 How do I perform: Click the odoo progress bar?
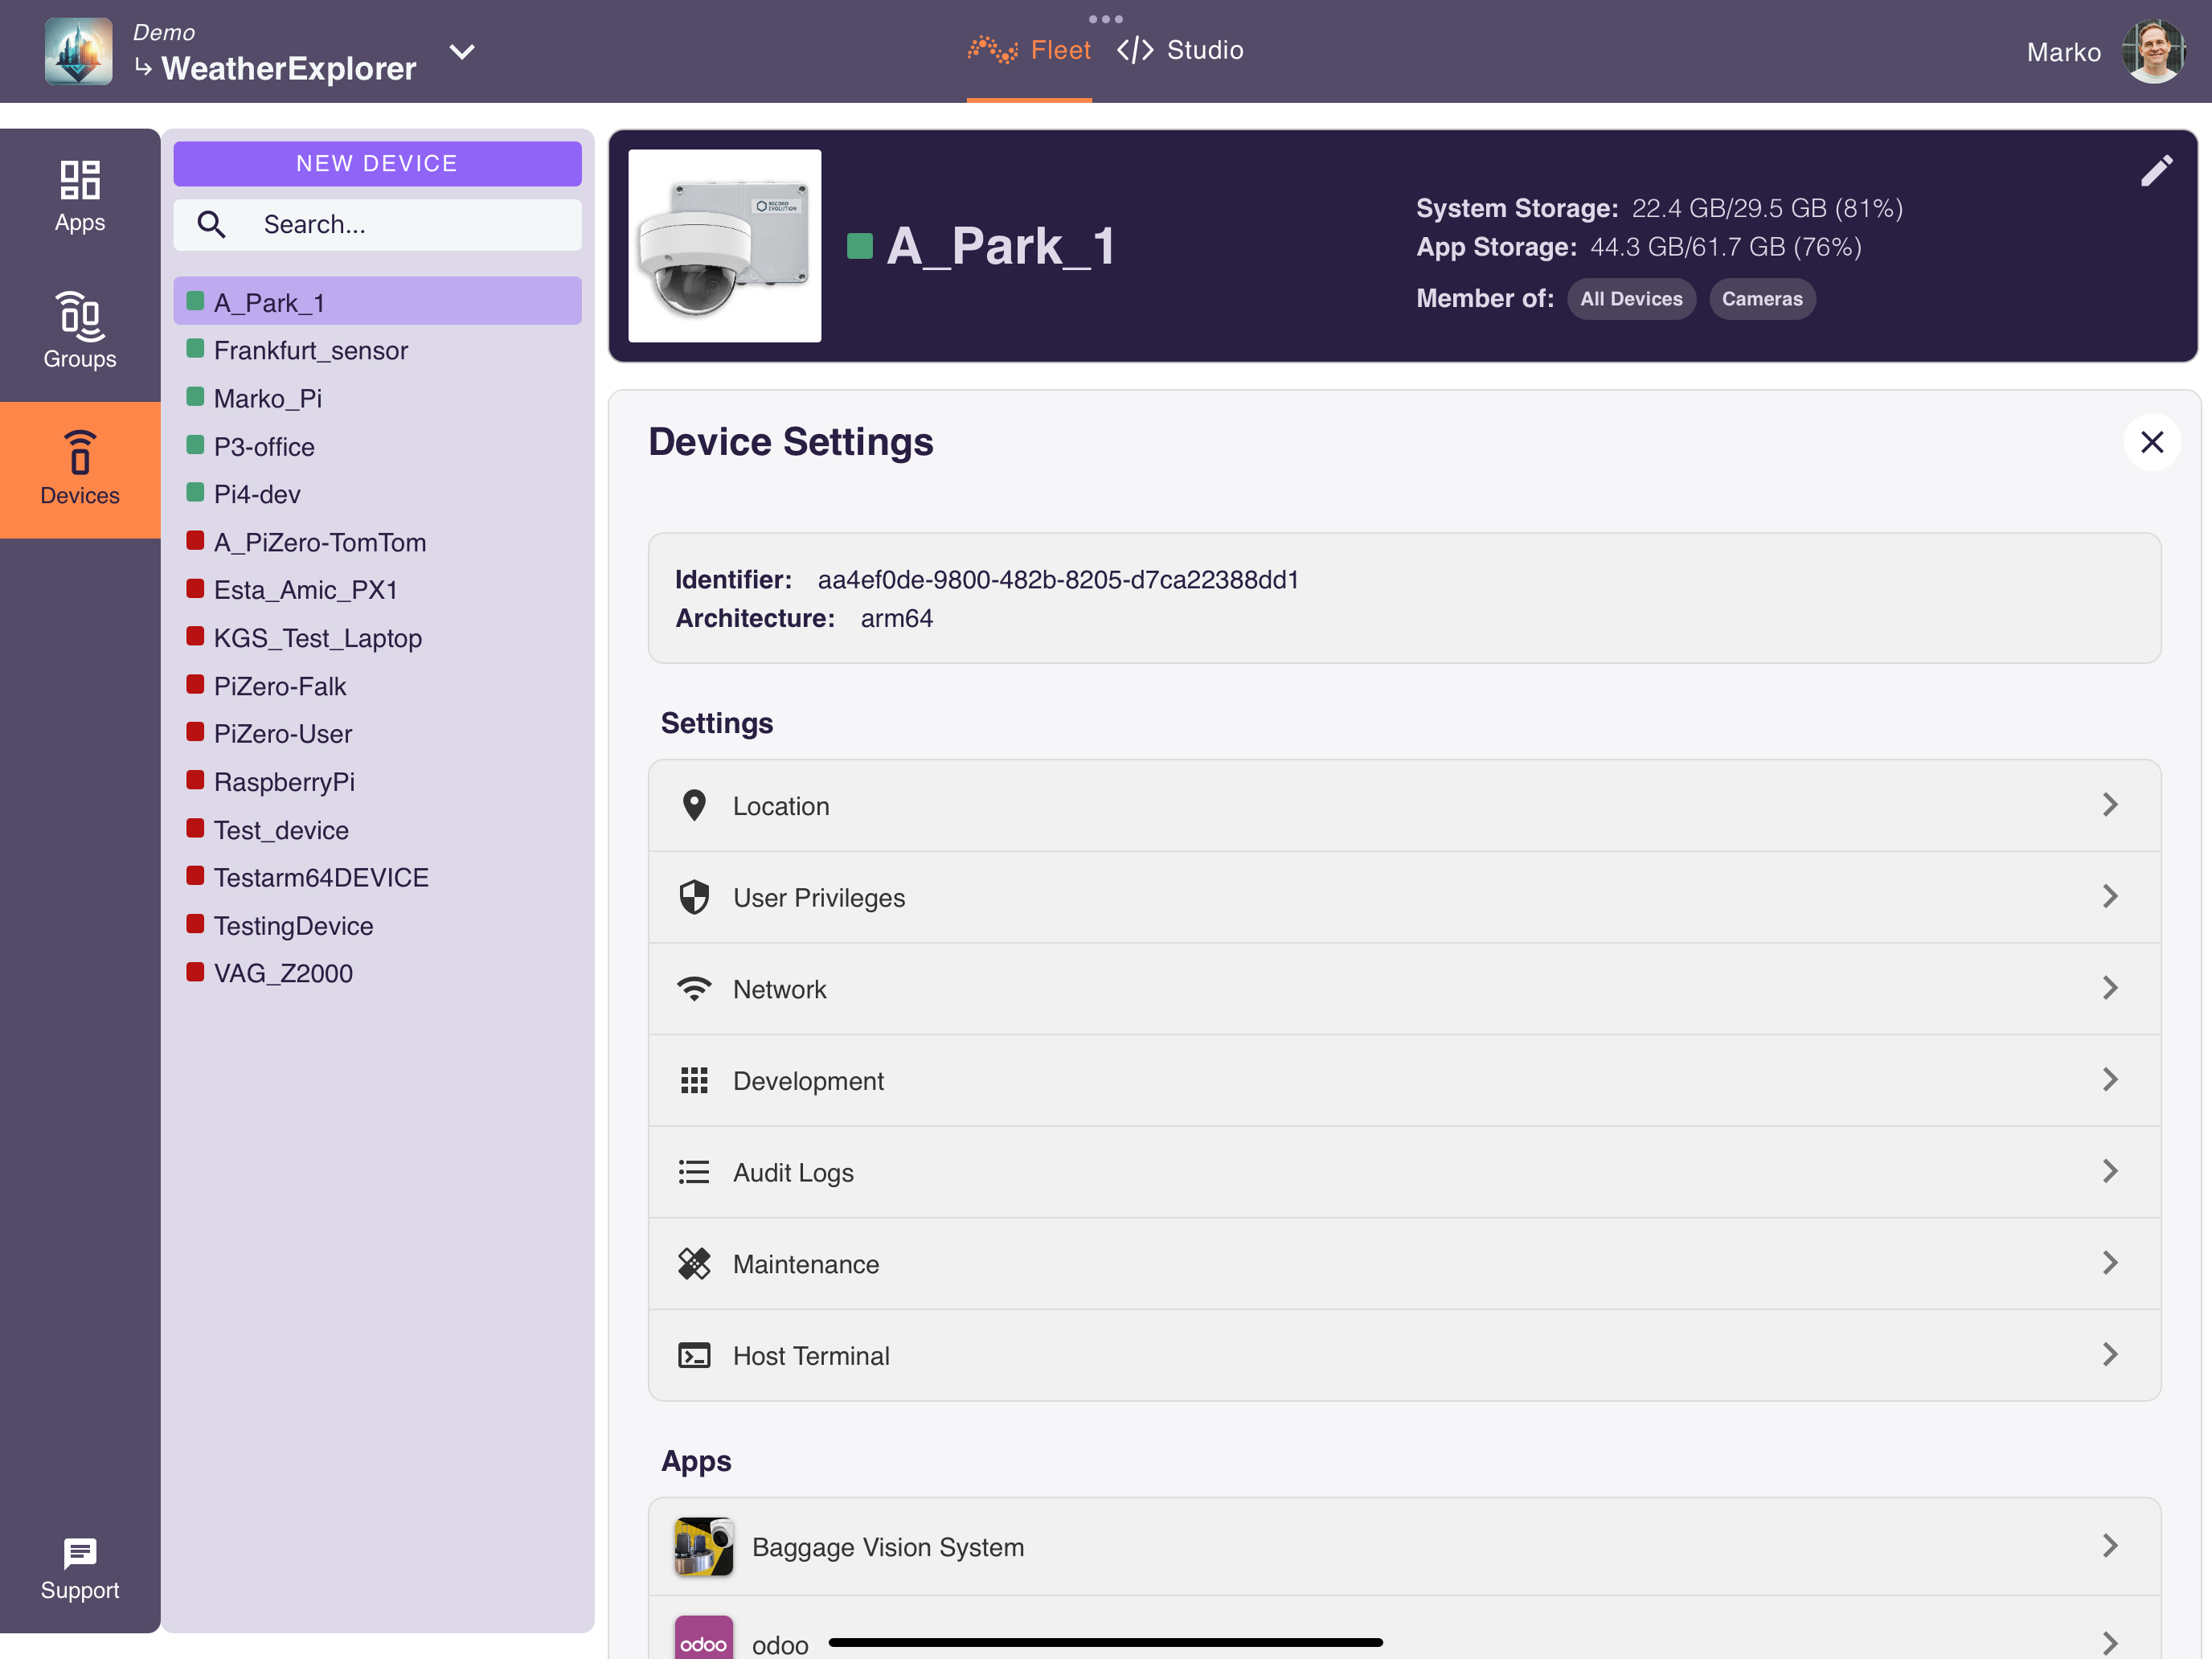(x=1105, y=1642)
